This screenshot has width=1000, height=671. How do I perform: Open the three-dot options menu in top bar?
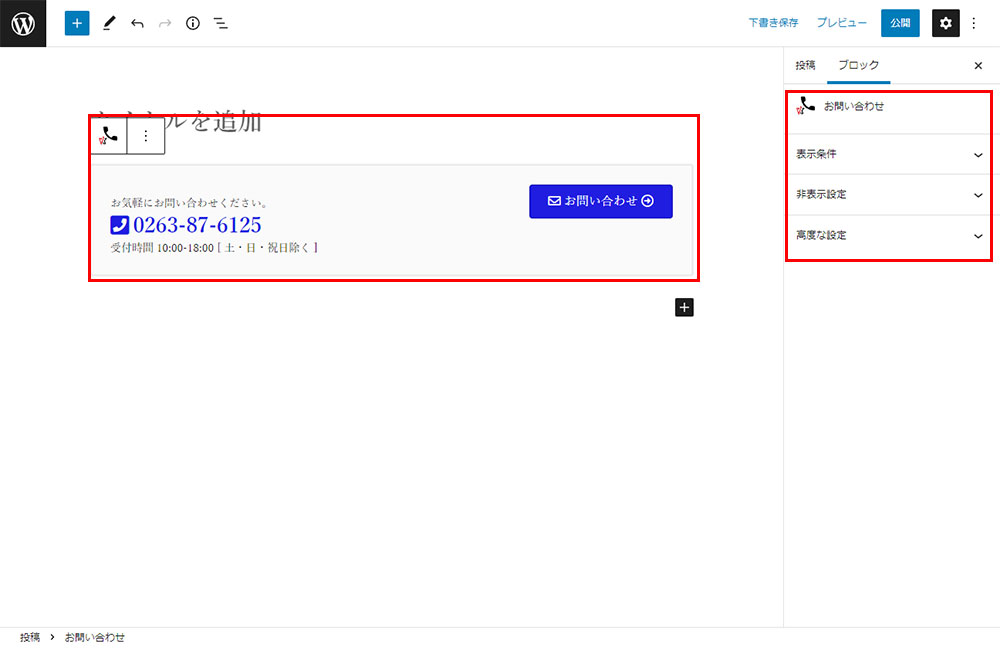[x=974, y=23]
